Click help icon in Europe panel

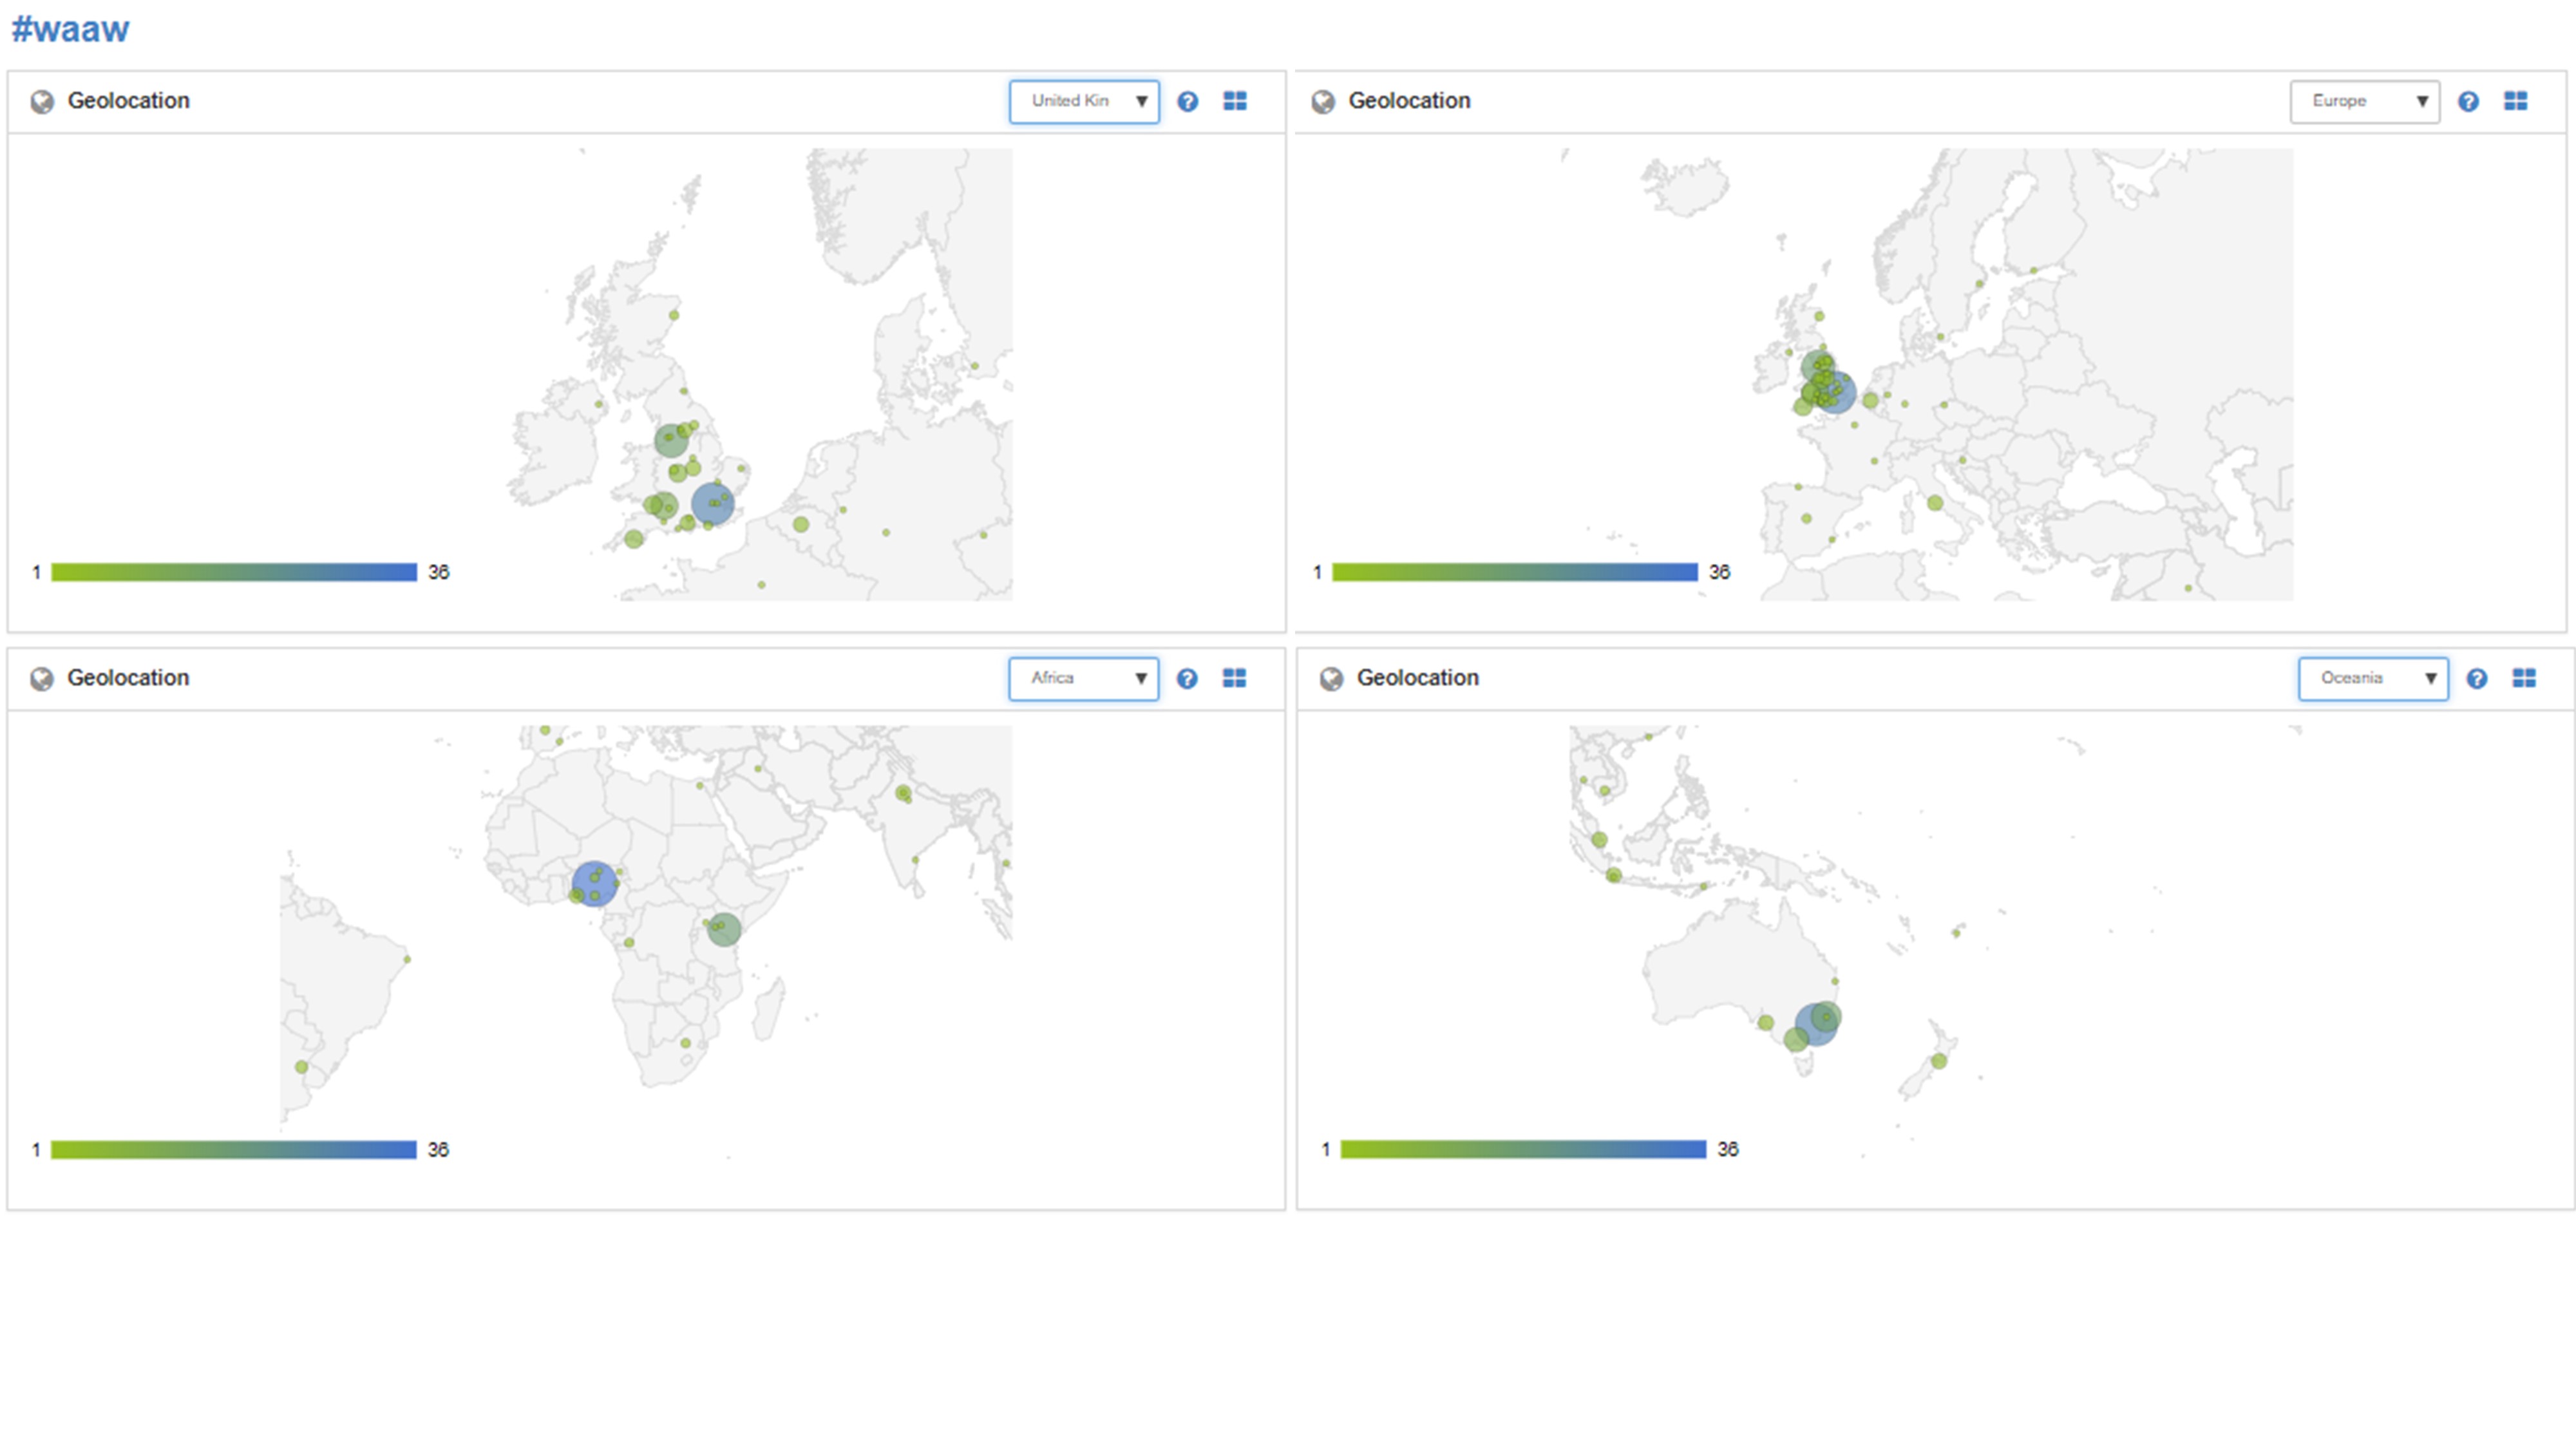[x=2468, y=101]
